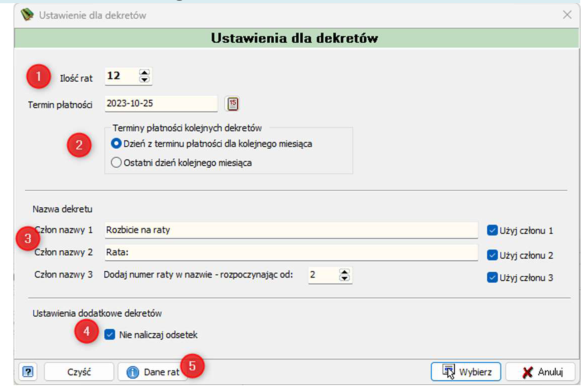Confirm with the Wybierz button
The image size is (581, 386).
coord(466,372)
